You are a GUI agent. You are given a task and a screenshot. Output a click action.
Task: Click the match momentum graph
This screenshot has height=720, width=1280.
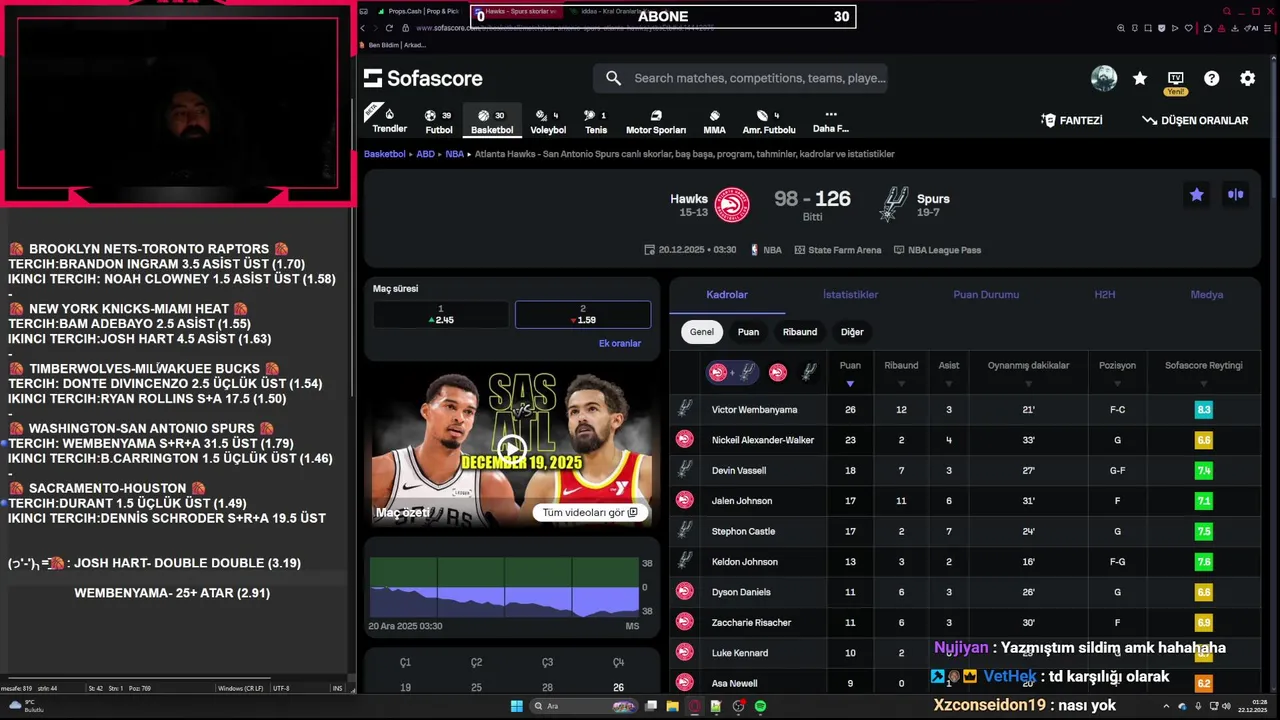click(504, 587)
